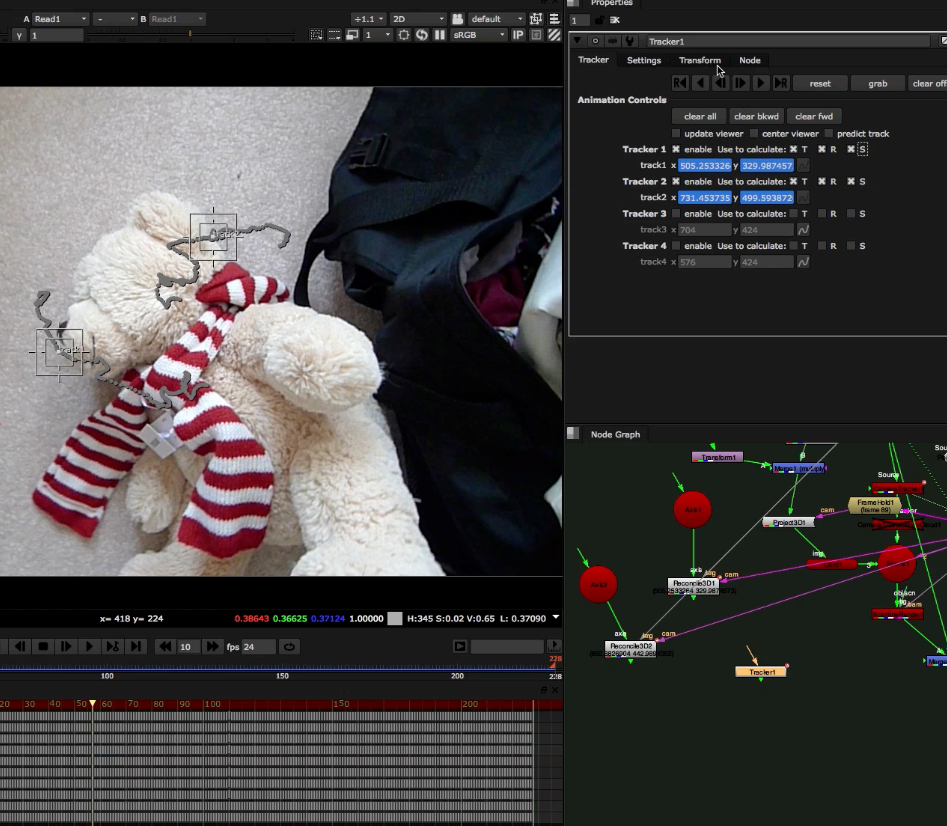947x826 pixels.
Task: Open the Node Graph tab
Action: [615, 434]
